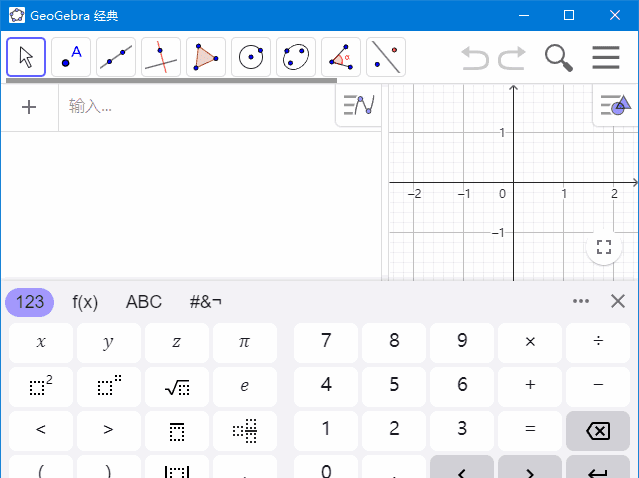The image size is (639, 478).
Task: Select the Reflect about Line tool
Action: 386,57
